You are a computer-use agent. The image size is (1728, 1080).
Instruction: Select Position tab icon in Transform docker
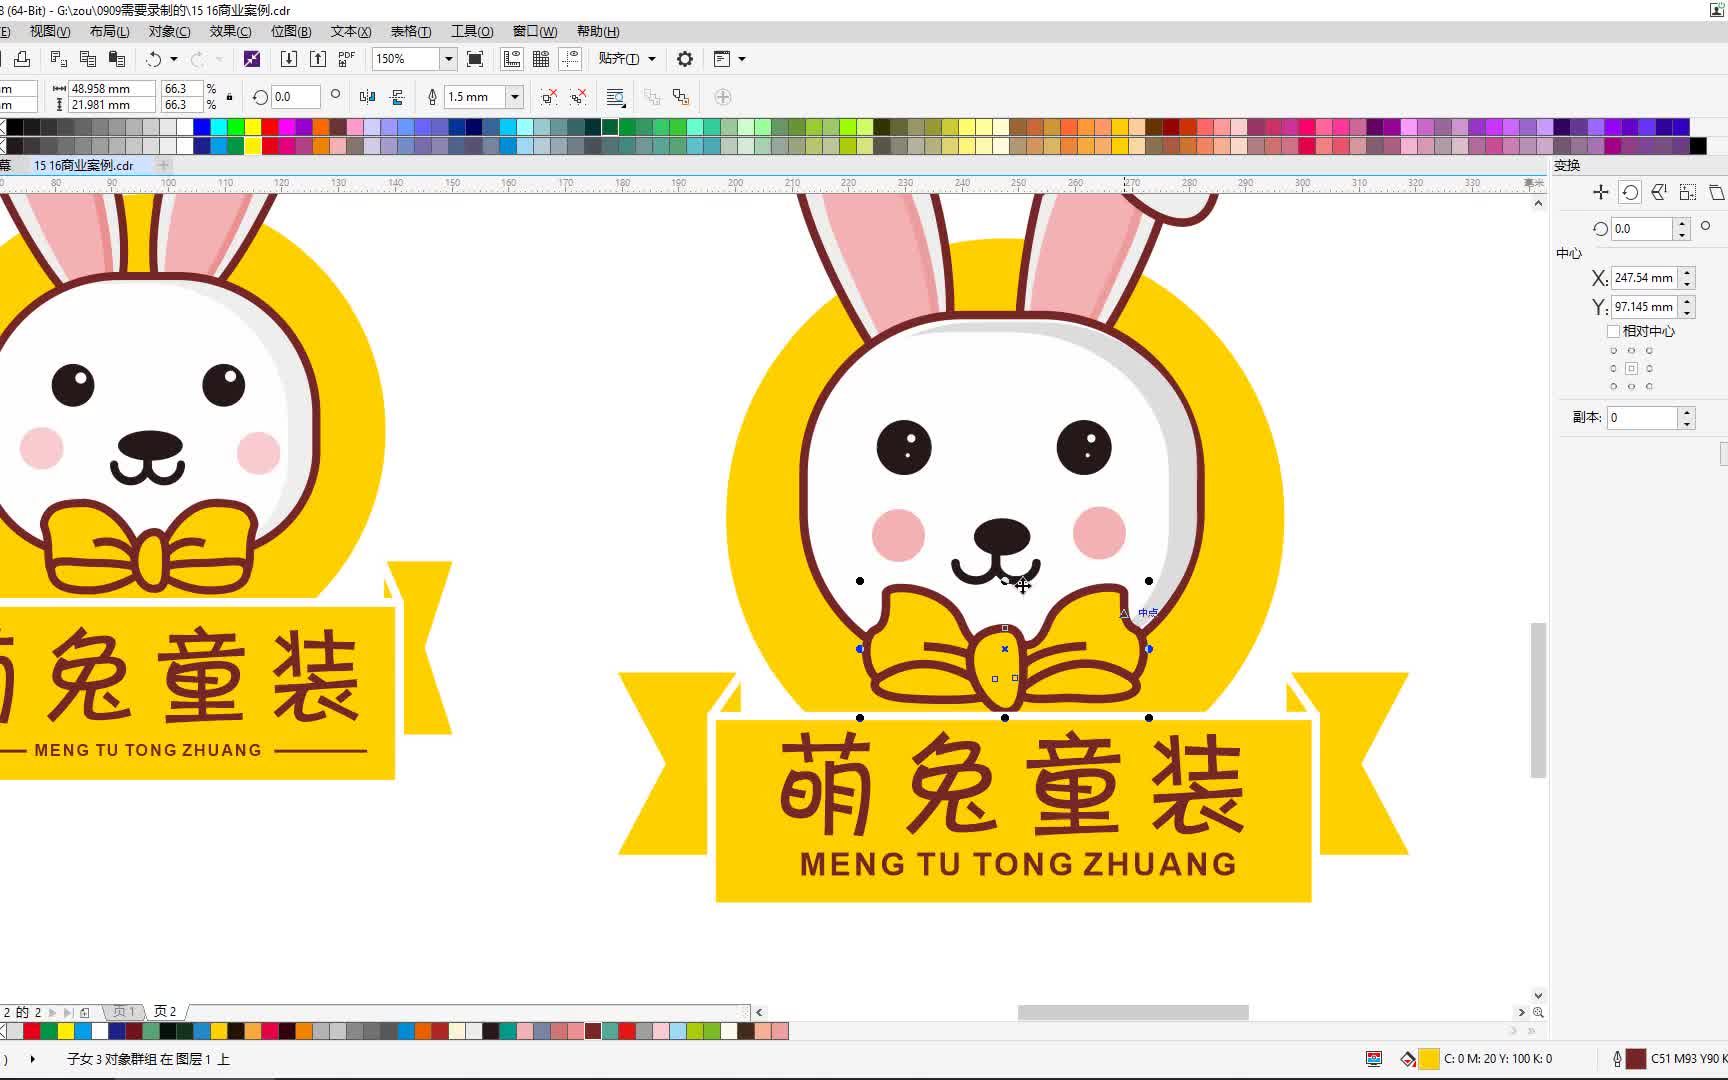(1601, 192)
